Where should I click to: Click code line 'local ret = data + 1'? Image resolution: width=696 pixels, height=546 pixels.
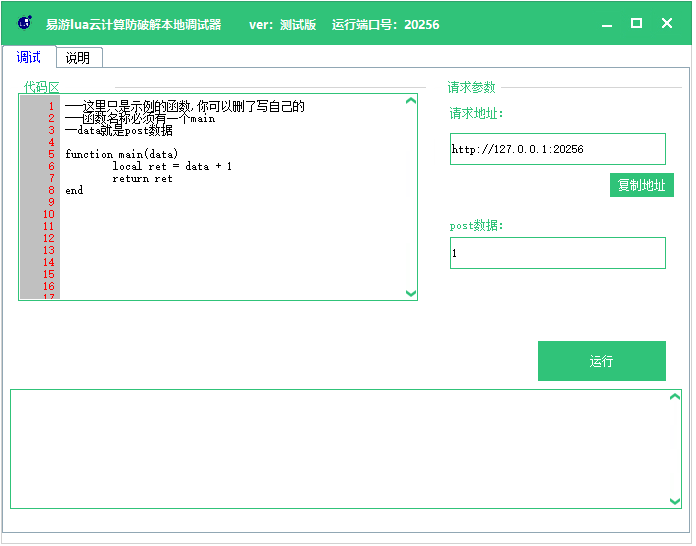pos(172,166)
